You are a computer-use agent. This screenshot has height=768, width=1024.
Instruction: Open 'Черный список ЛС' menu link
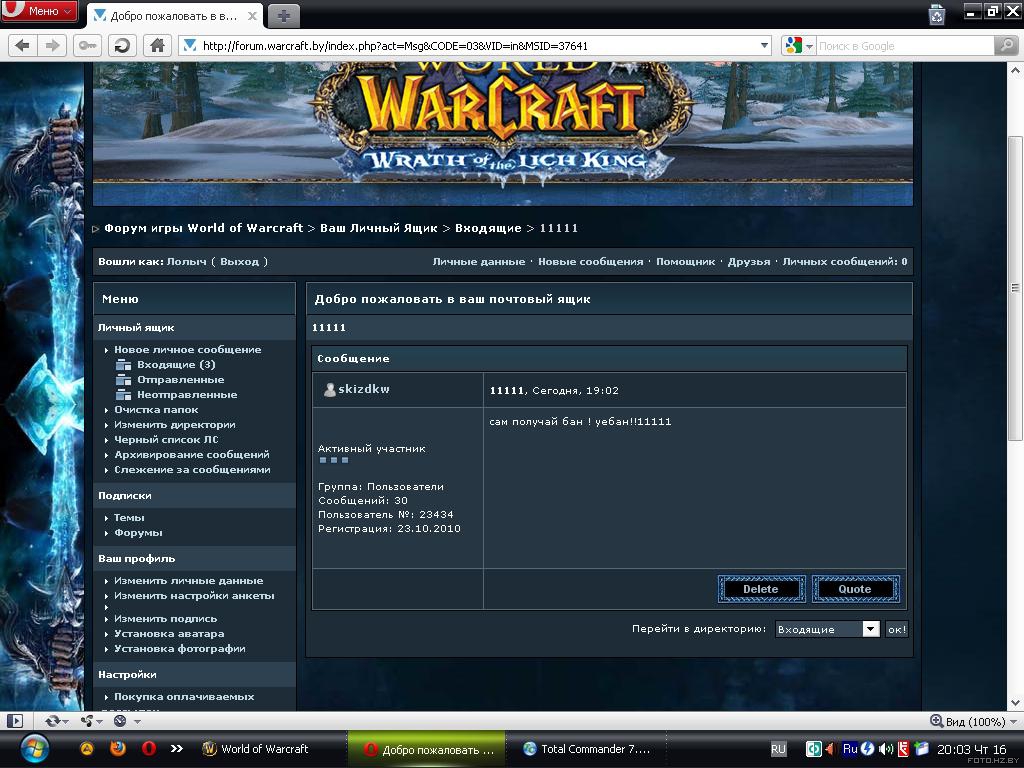pyautogui.click(x=167, y=440)
